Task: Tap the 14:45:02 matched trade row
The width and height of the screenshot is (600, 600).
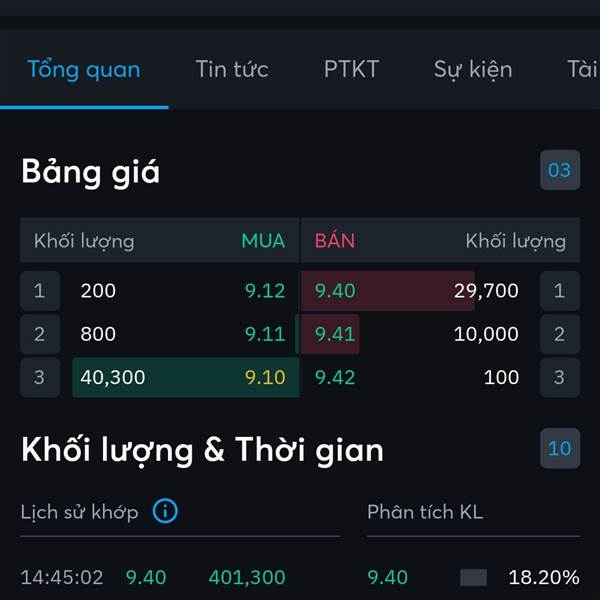Action: [x=153, y=577]
